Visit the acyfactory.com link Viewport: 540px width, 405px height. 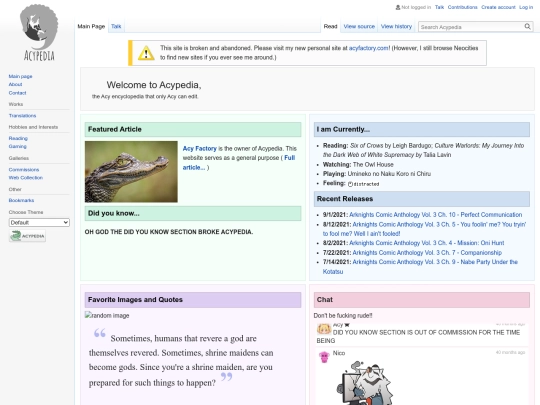coord(368,48)
